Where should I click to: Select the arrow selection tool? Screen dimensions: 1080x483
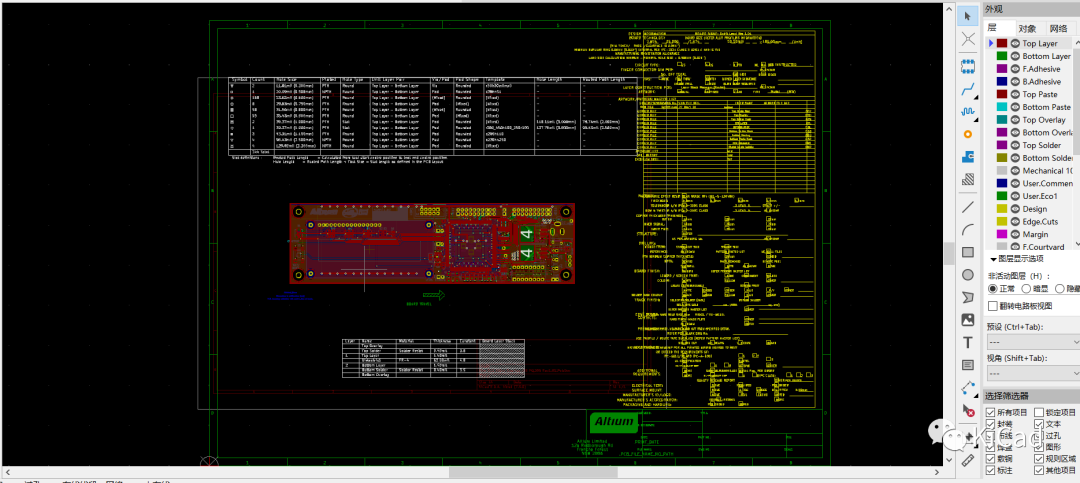pyautogui.click(x=968, y=16)
